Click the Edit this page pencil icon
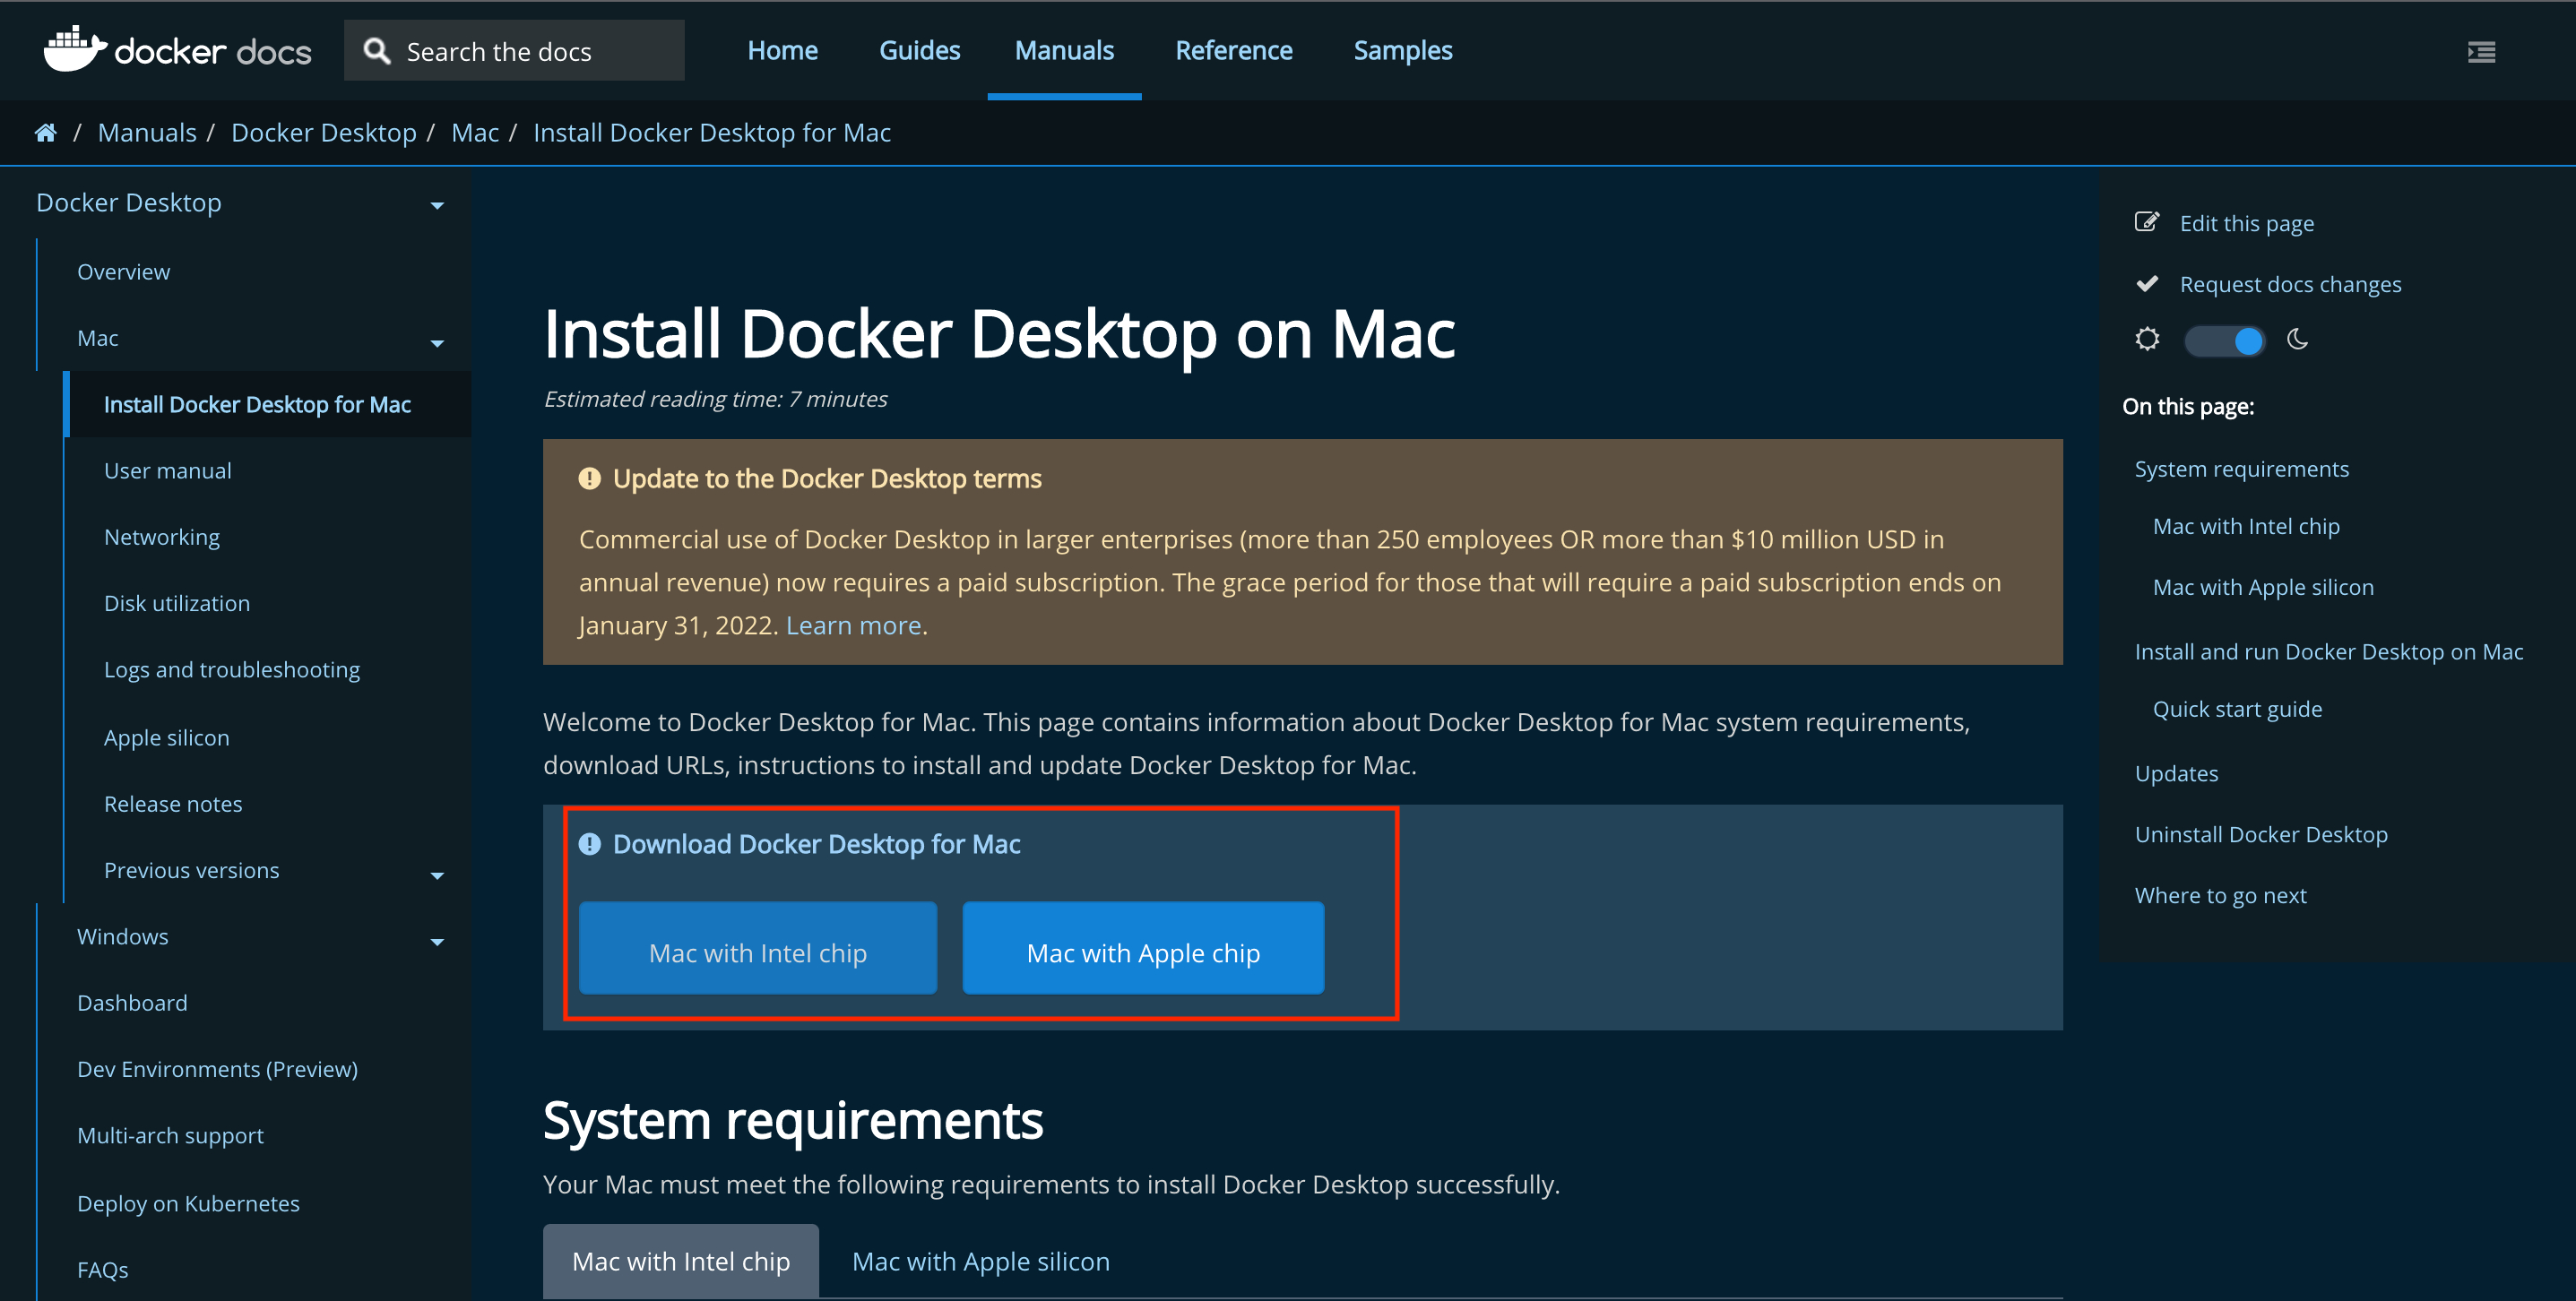 click(x=2146, y=222)
